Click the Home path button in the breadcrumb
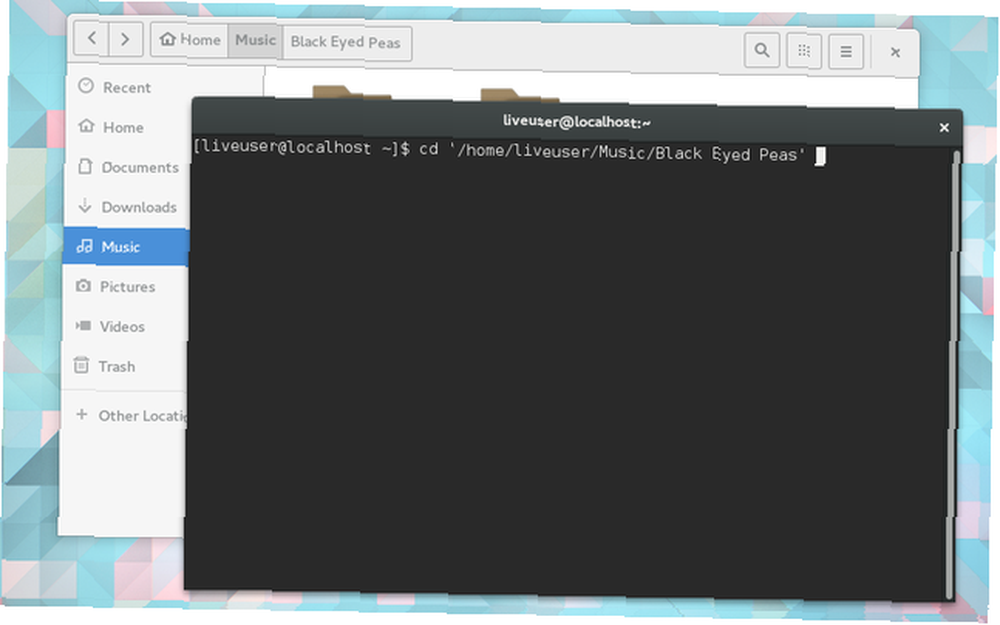This screenshot has width=1000, height=625. (189, 40)
